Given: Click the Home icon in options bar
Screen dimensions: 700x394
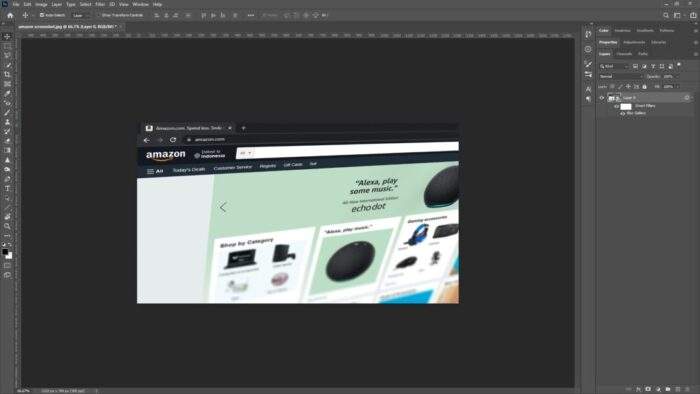Looking at the screenshot, I should 10,15.
